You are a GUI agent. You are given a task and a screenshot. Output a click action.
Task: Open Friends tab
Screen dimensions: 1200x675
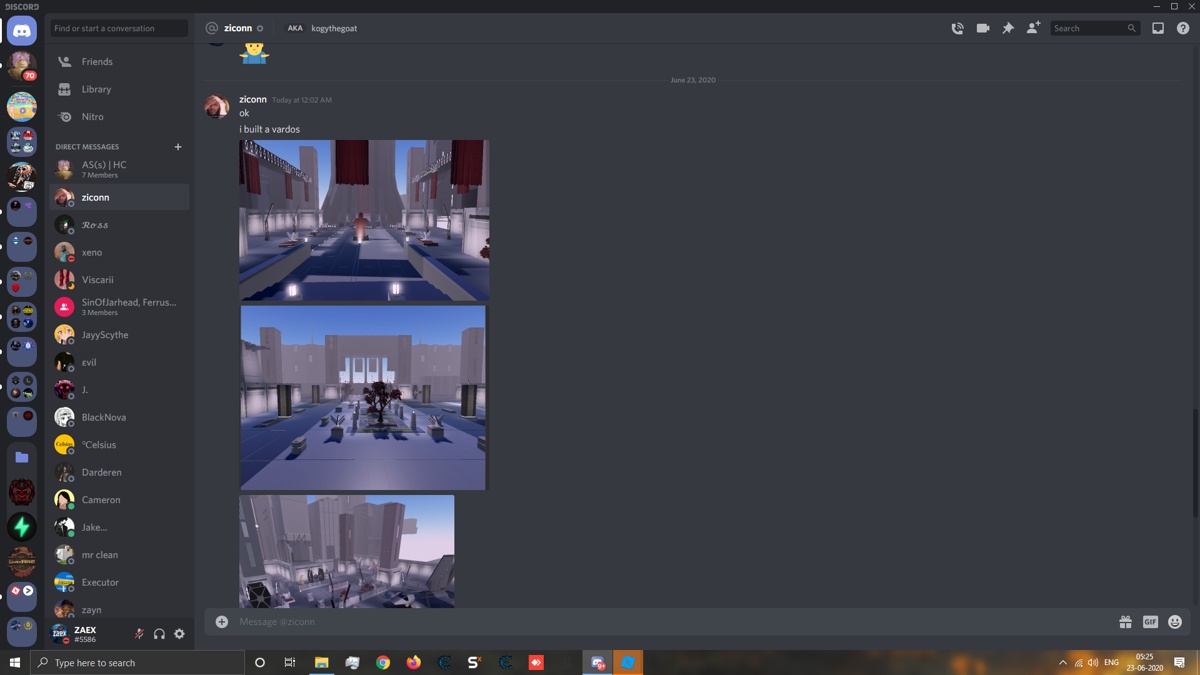[x=121, y=62]
